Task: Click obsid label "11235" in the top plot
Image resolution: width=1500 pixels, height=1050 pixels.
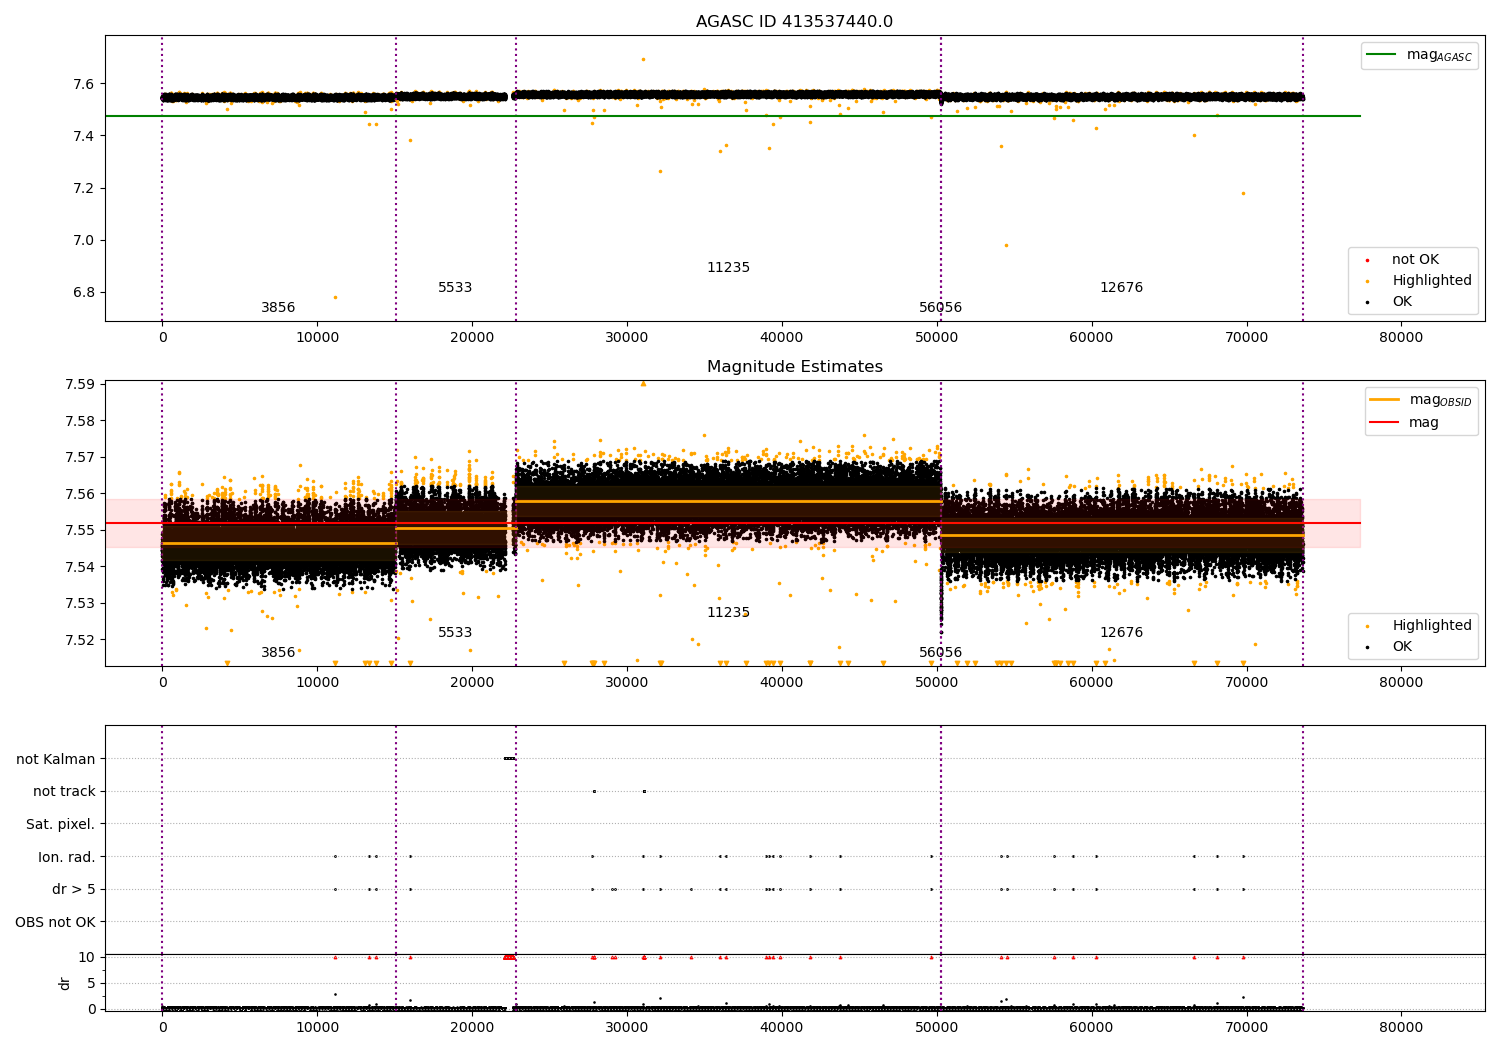Action: click(728, 268)
